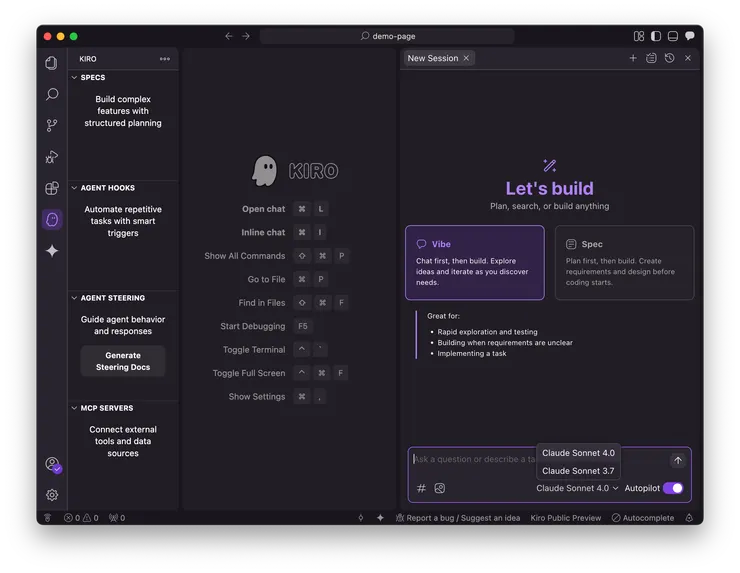Toggle bottom panel icon in title bar
740x573 pixels.
pyautogui.click(x=673, y=36)
